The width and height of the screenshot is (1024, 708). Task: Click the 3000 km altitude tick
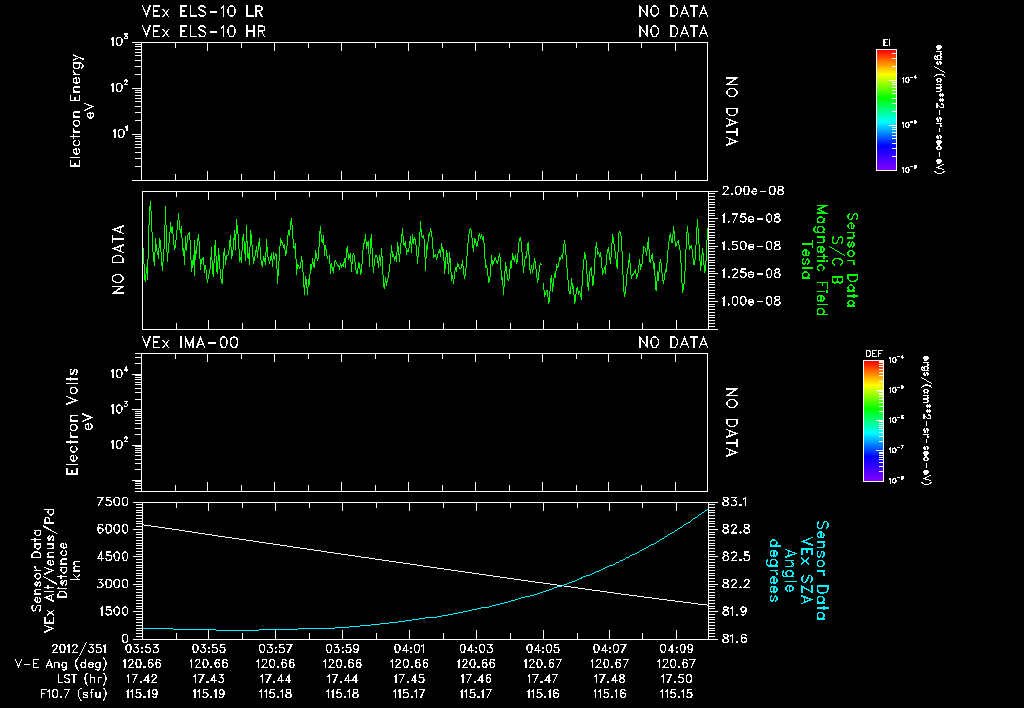[x=112, y=584]
